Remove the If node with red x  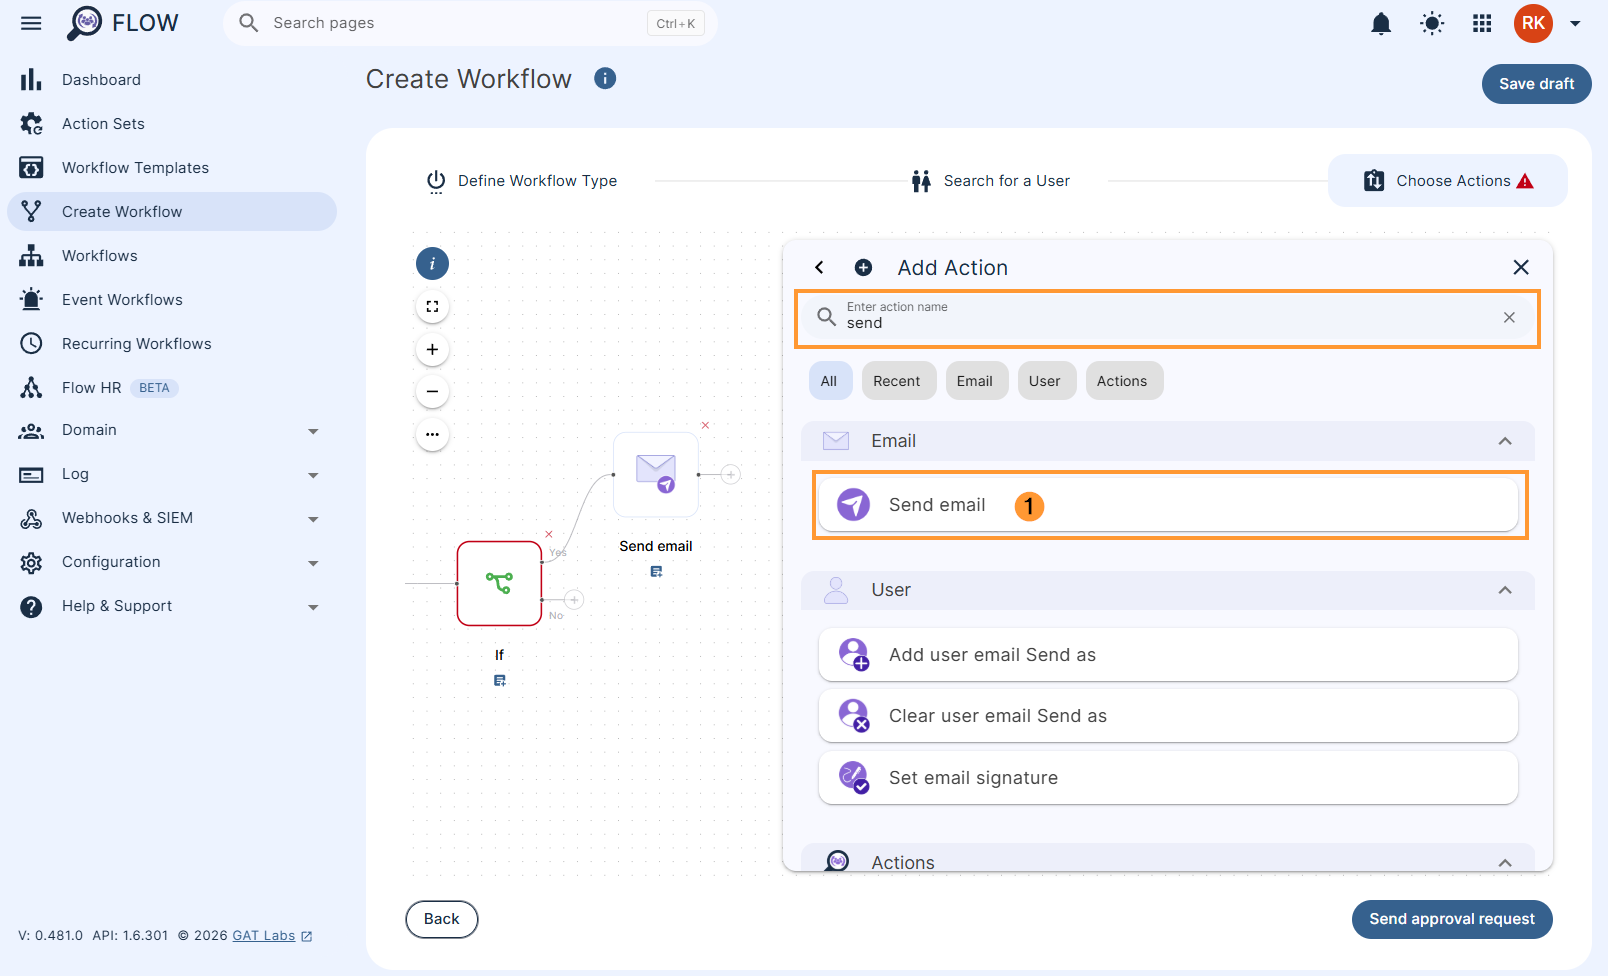(x=548, y=534)
